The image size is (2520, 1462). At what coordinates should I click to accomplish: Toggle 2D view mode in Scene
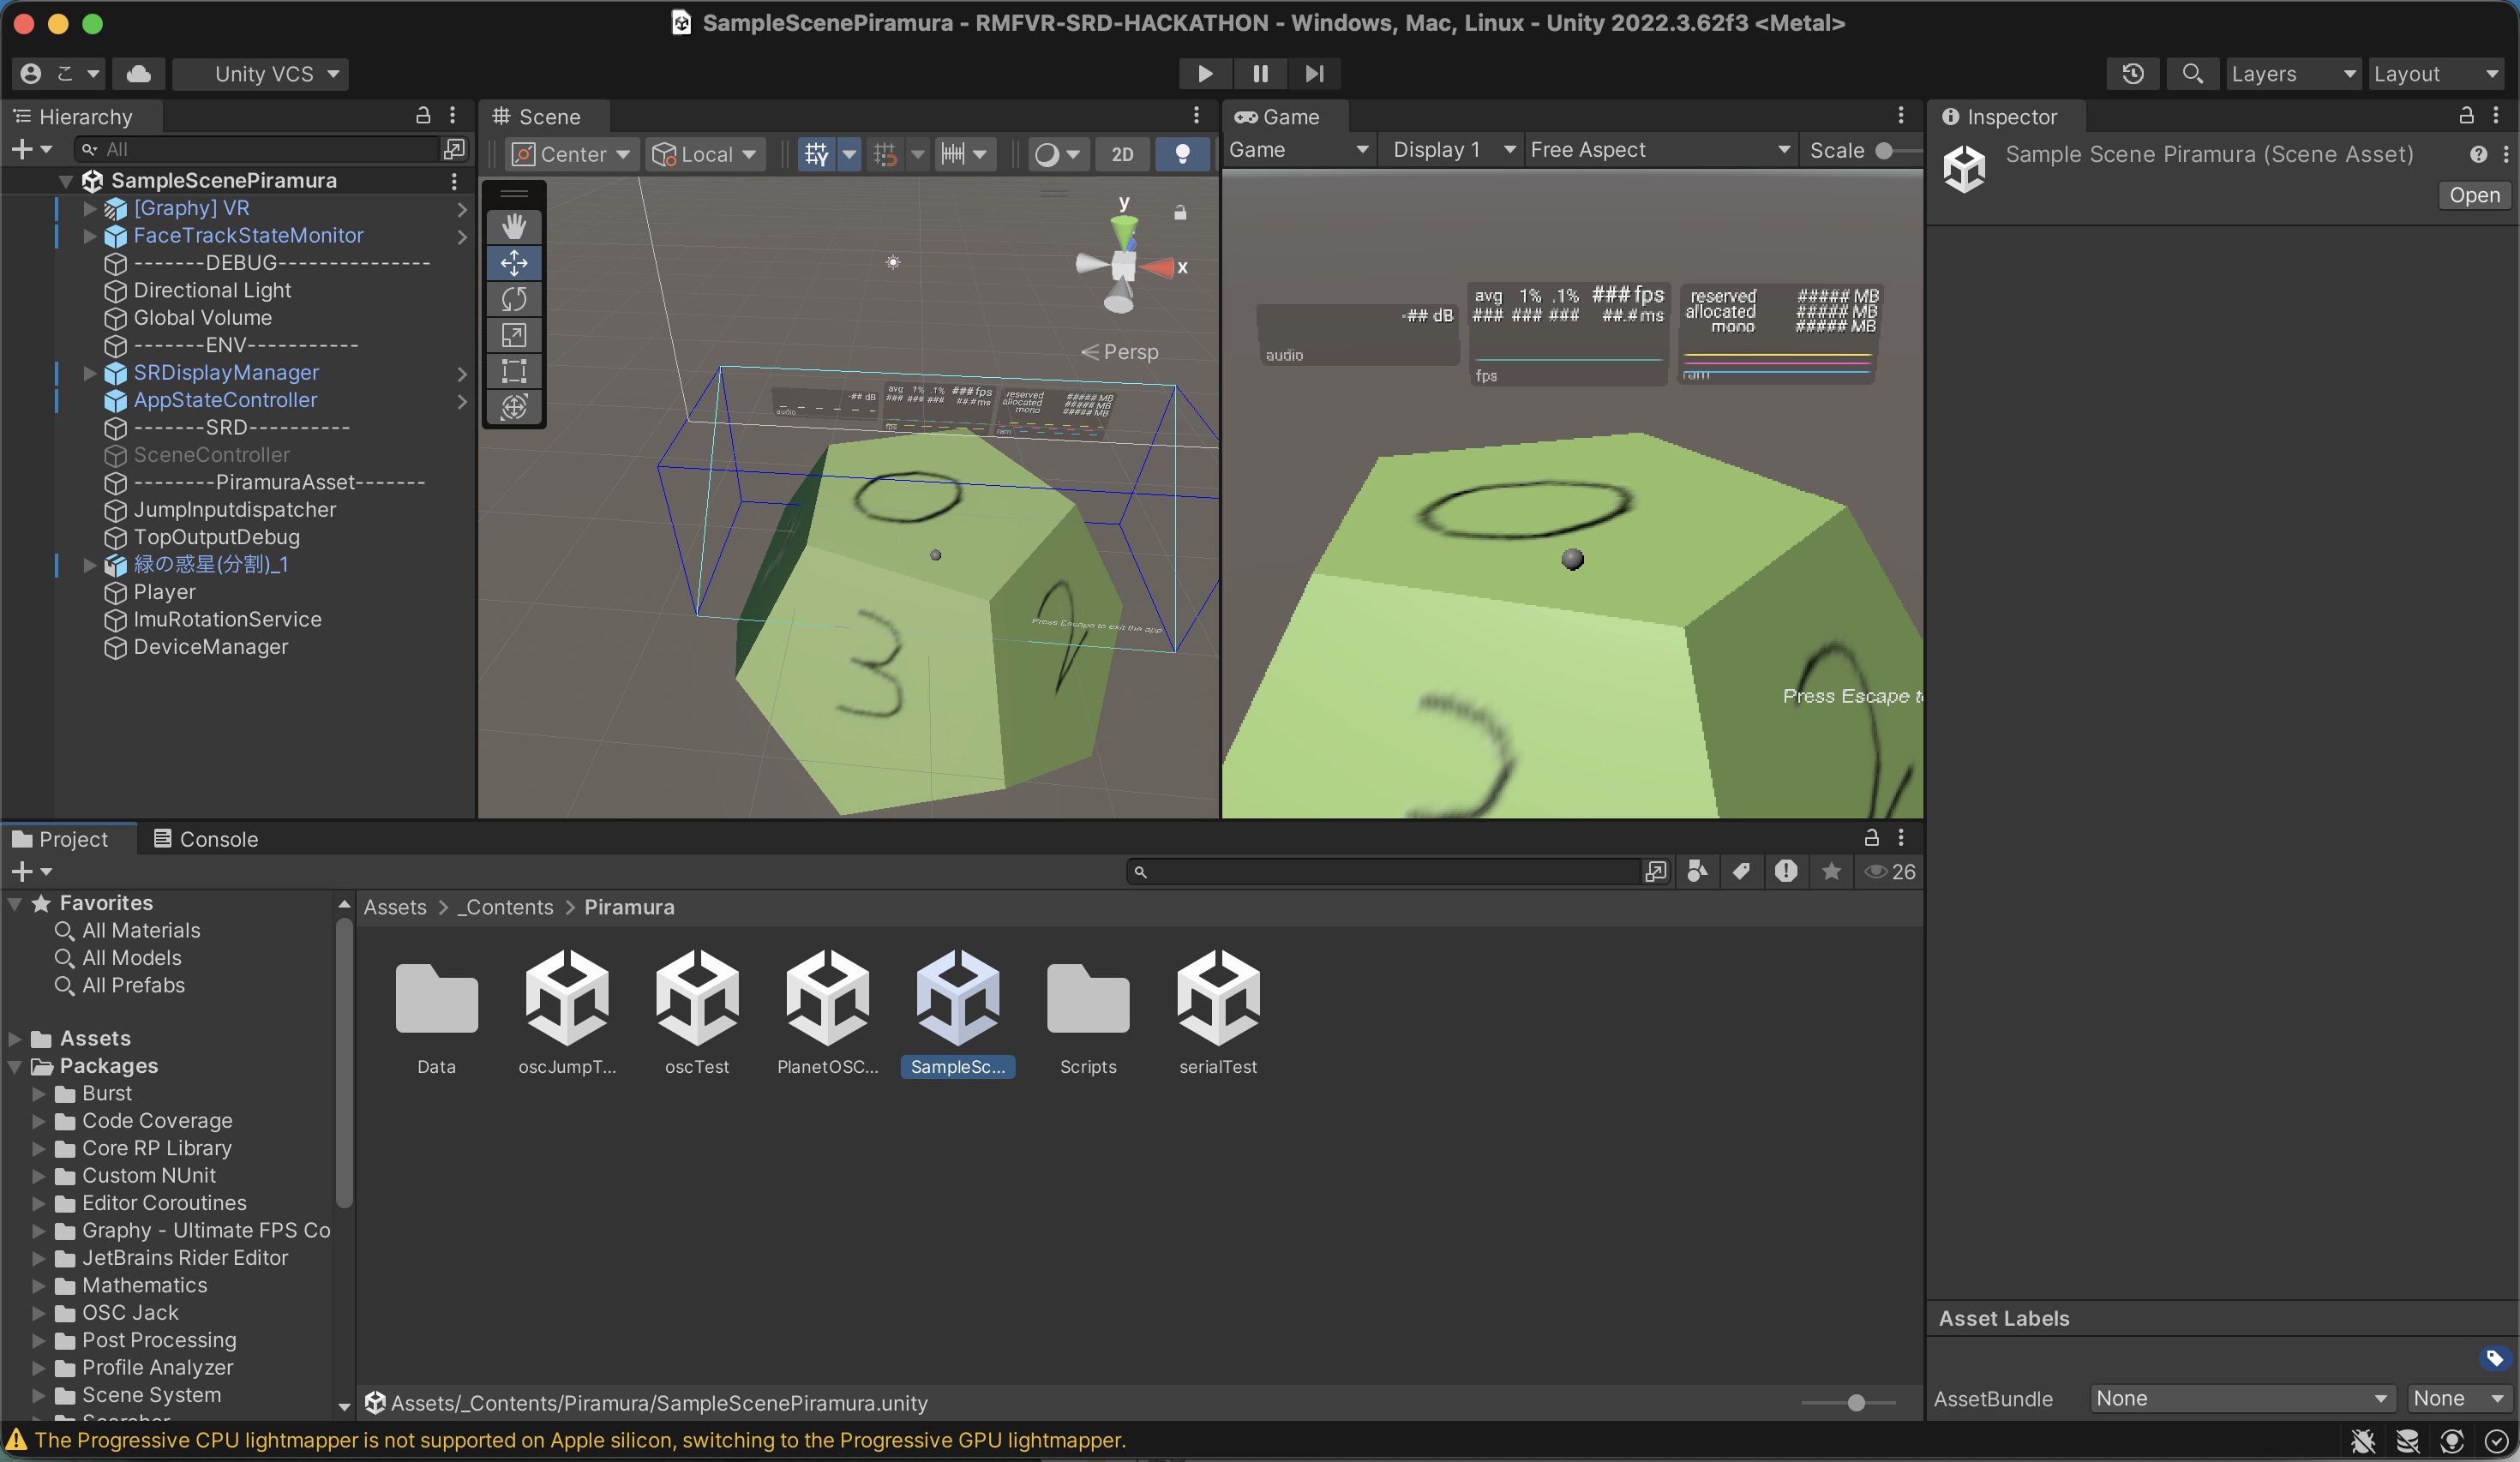pos(1122,154)
